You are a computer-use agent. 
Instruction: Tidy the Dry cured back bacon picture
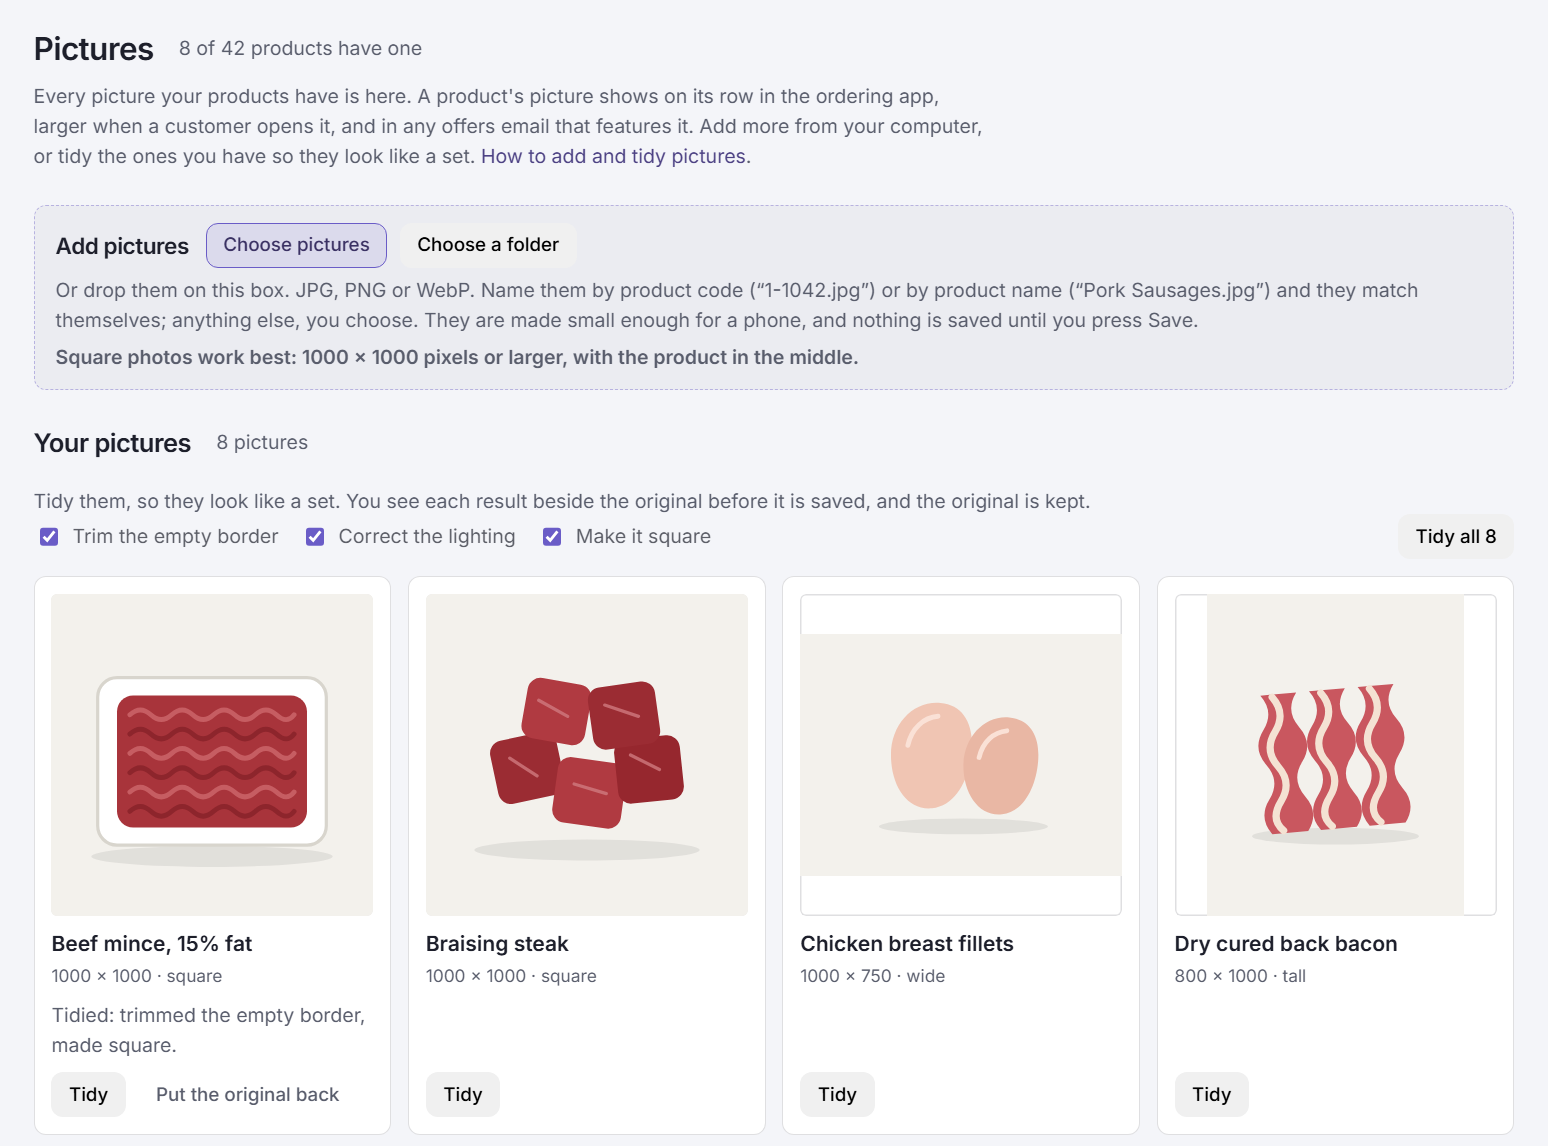click(1212, 1095)
